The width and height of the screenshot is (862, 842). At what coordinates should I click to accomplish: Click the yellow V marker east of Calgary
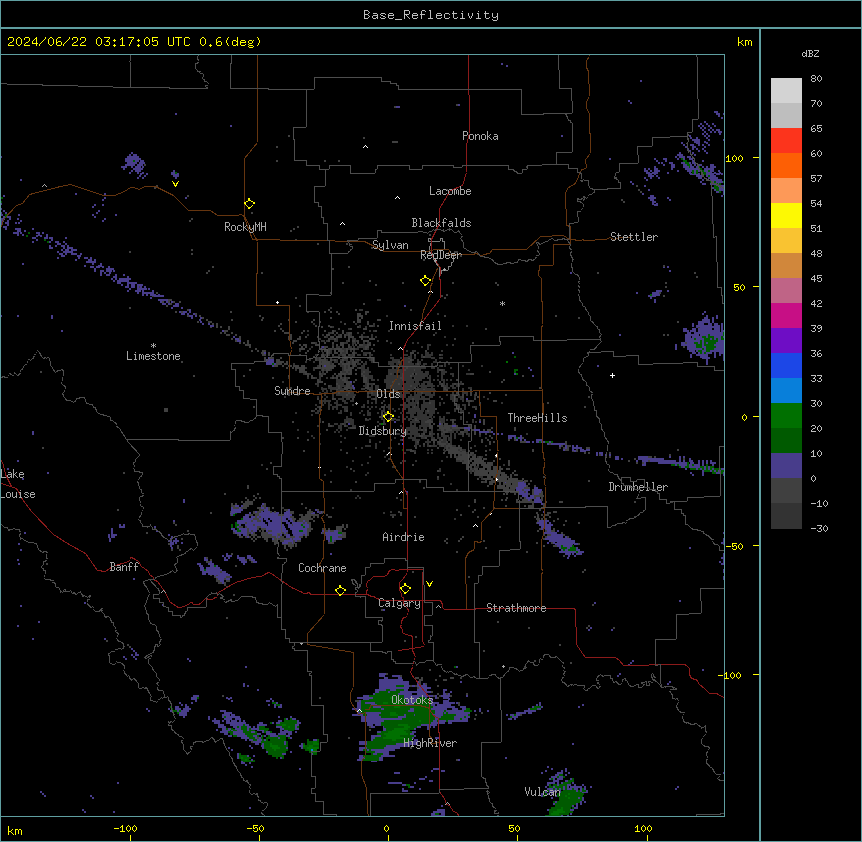[x=429, y=584]
